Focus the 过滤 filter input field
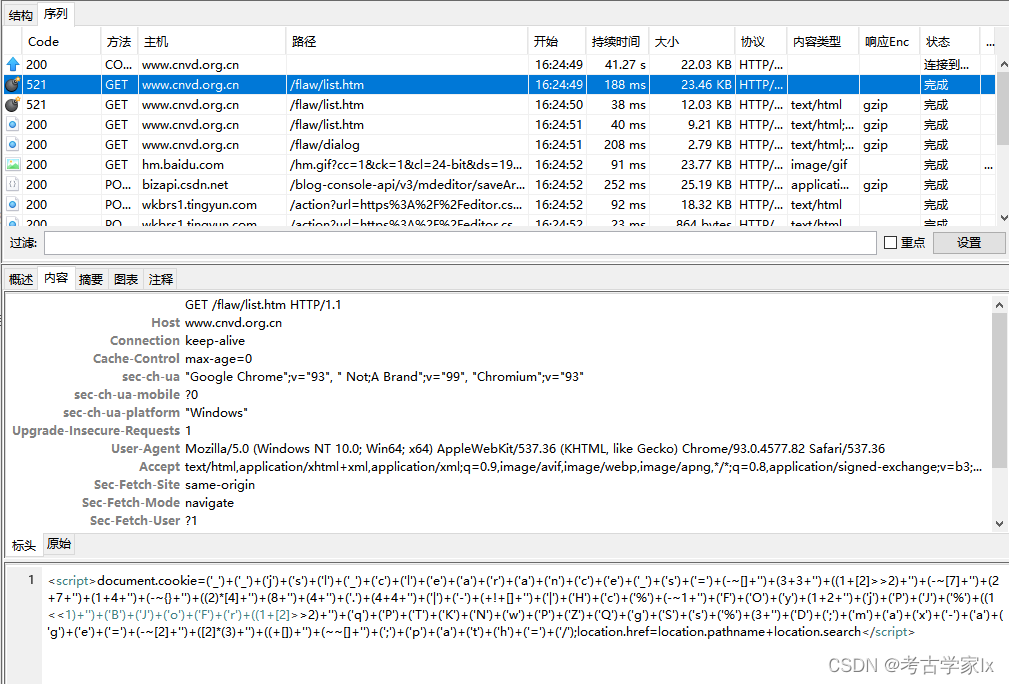The width and height of the screenshot is (1009, 684). [x=460, y=243]
